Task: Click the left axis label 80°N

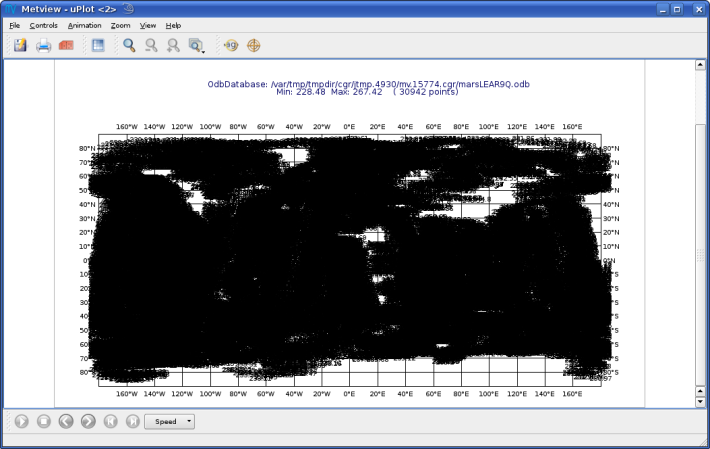Action: coord(87,148)
